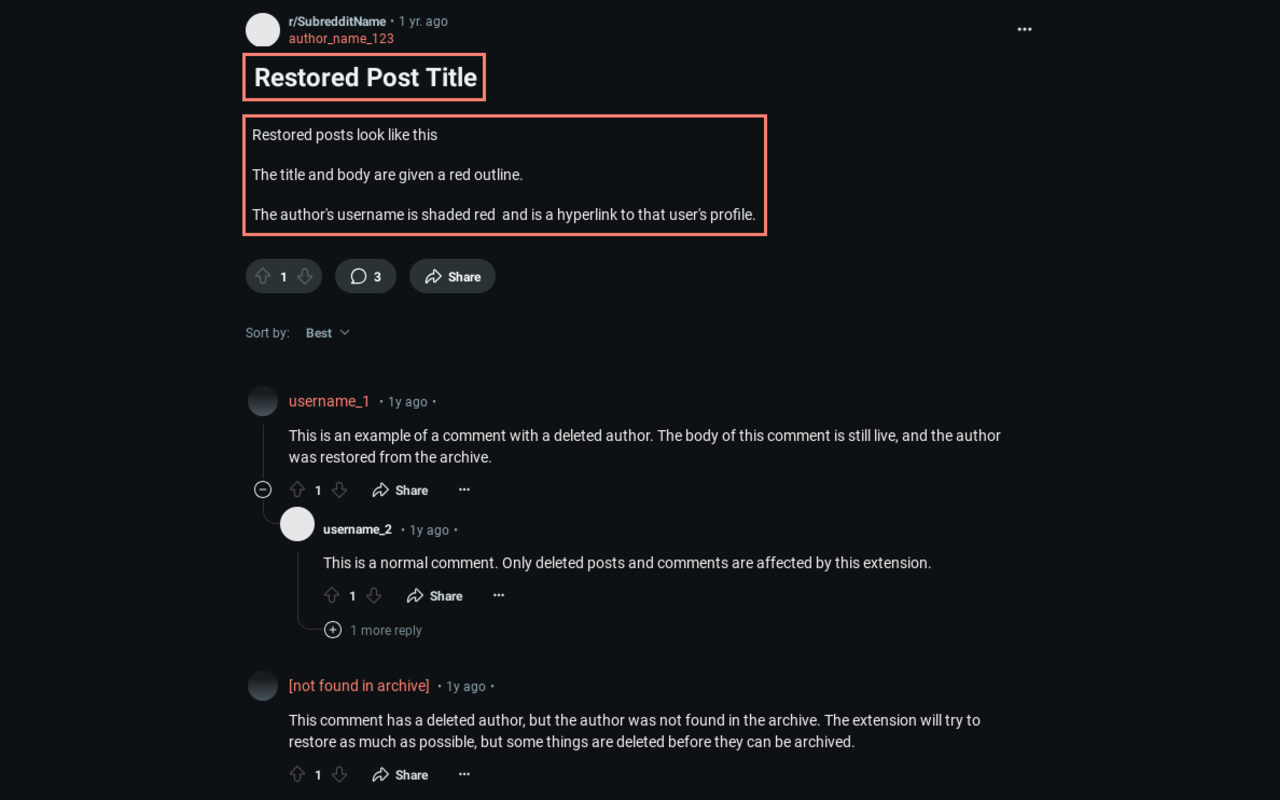Open the comments via the speech bubble icon
The width and height of the screenshot is (1280, 800).
pos(357,276)
